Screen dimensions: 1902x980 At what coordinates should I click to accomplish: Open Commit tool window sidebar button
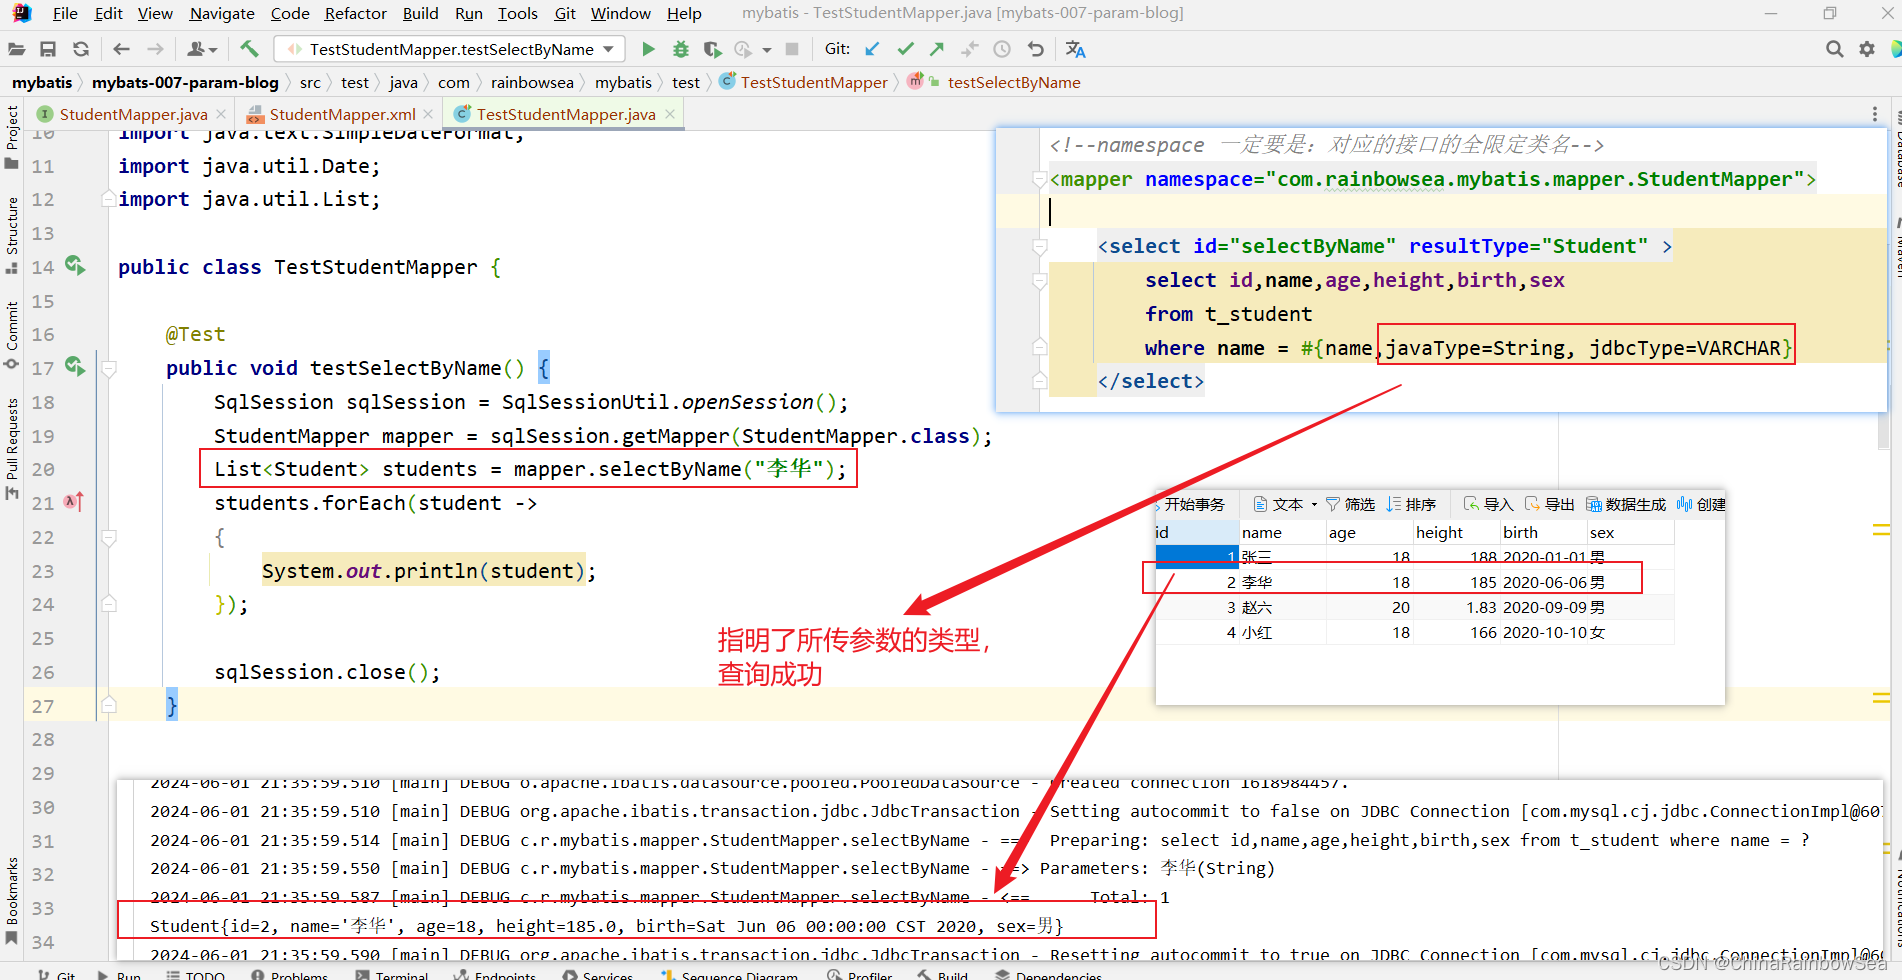click(x=12, y=335)
